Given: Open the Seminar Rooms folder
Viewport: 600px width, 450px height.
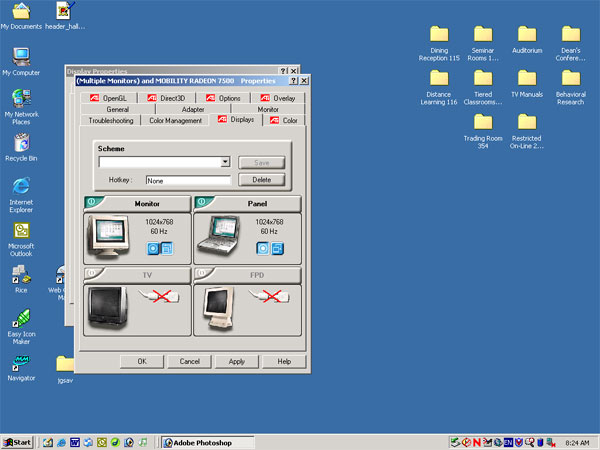Looking at the screenshot, I should coord(483,44).
